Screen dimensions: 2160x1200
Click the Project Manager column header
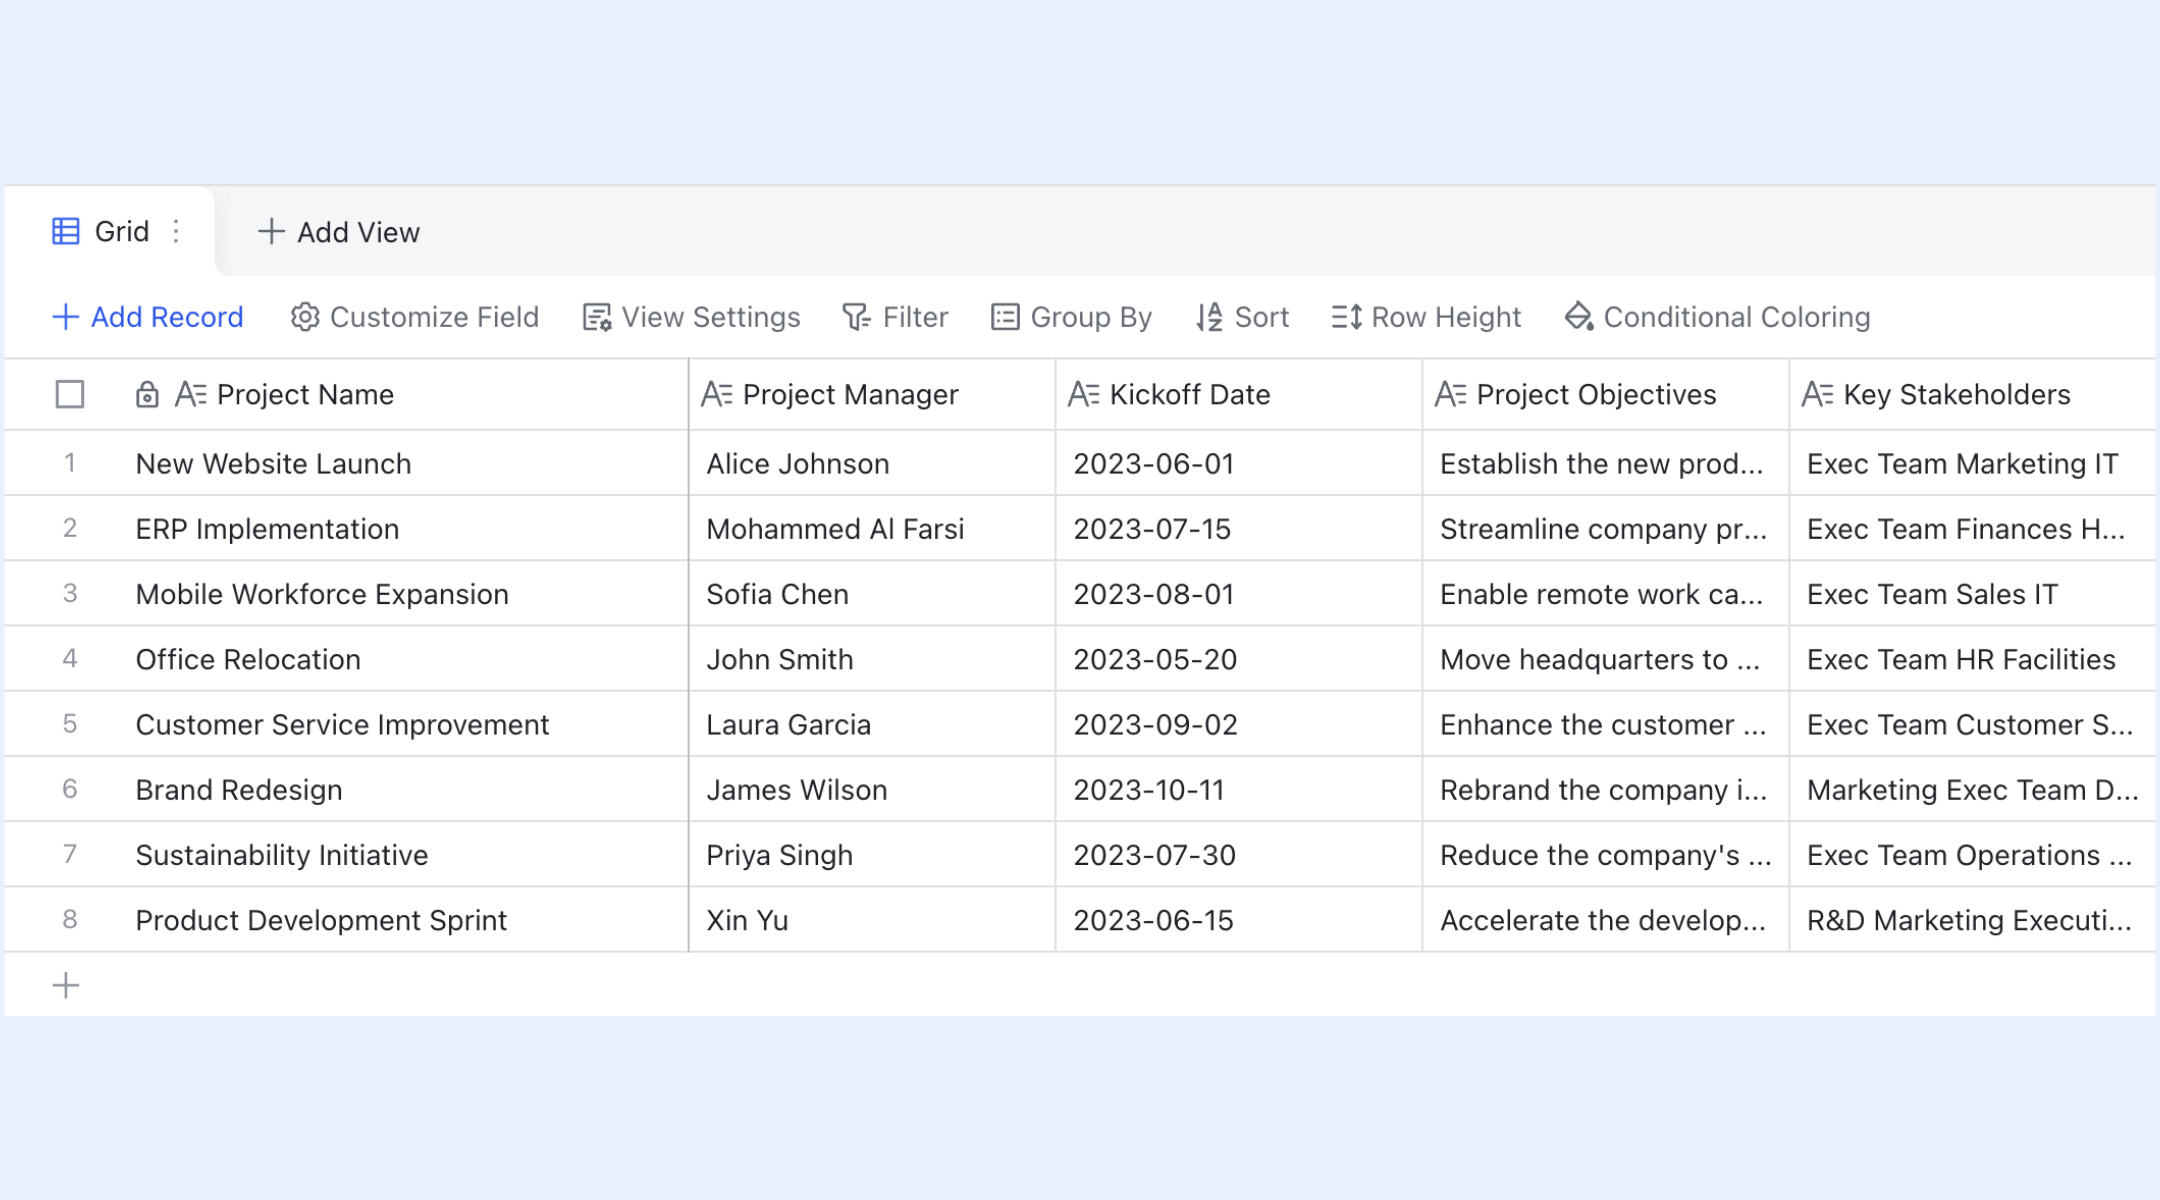[x=872, y=394]
